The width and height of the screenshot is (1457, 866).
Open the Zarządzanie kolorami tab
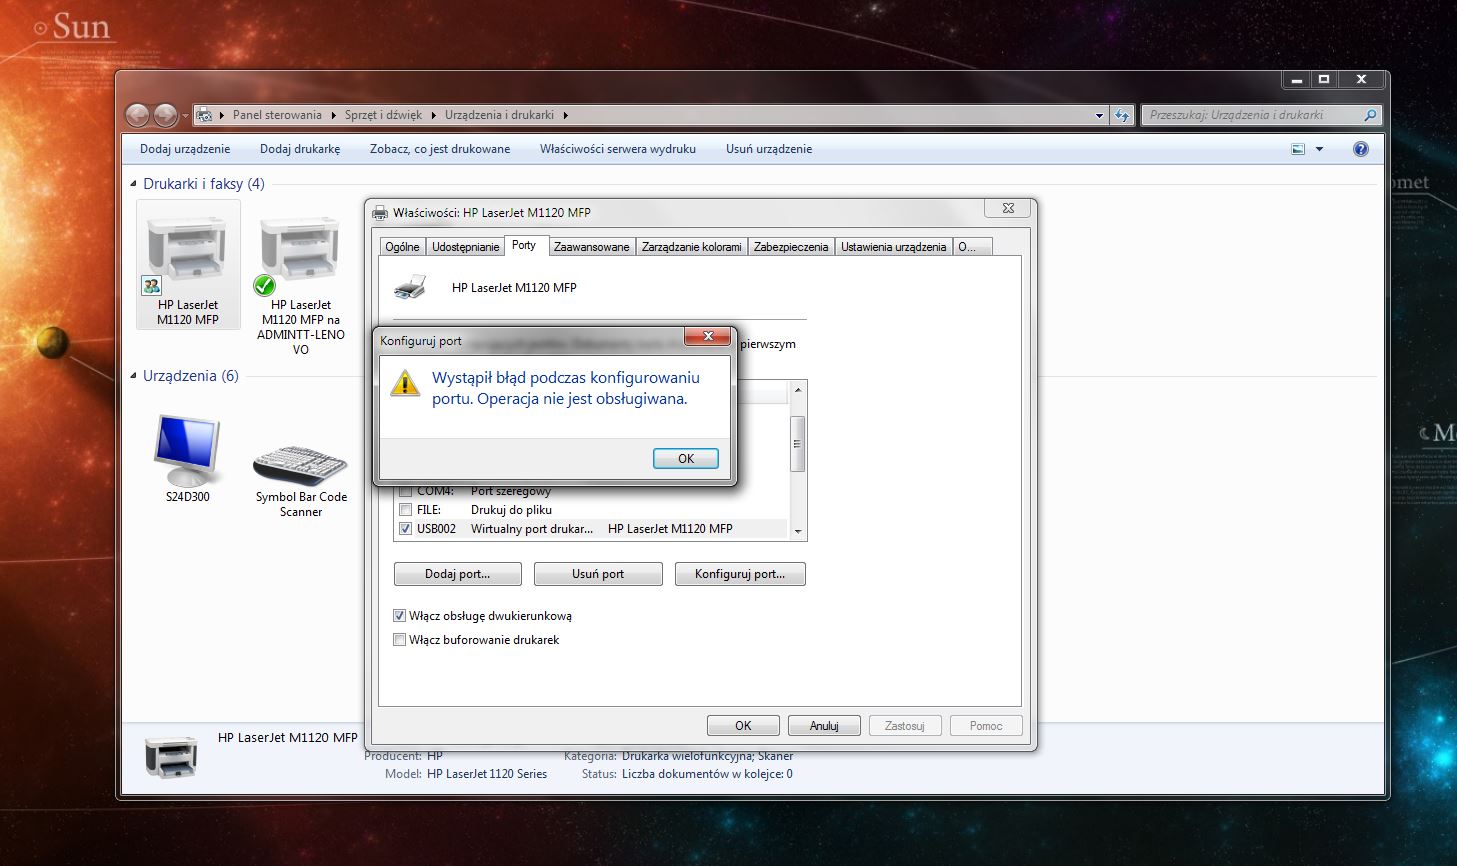(x=692, y=247)
